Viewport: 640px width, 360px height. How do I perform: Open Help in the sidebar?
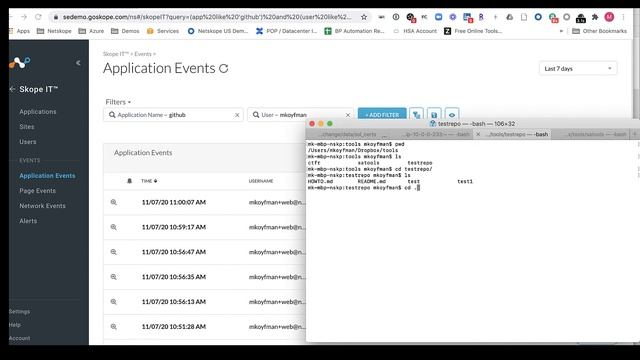pos(15,325)
